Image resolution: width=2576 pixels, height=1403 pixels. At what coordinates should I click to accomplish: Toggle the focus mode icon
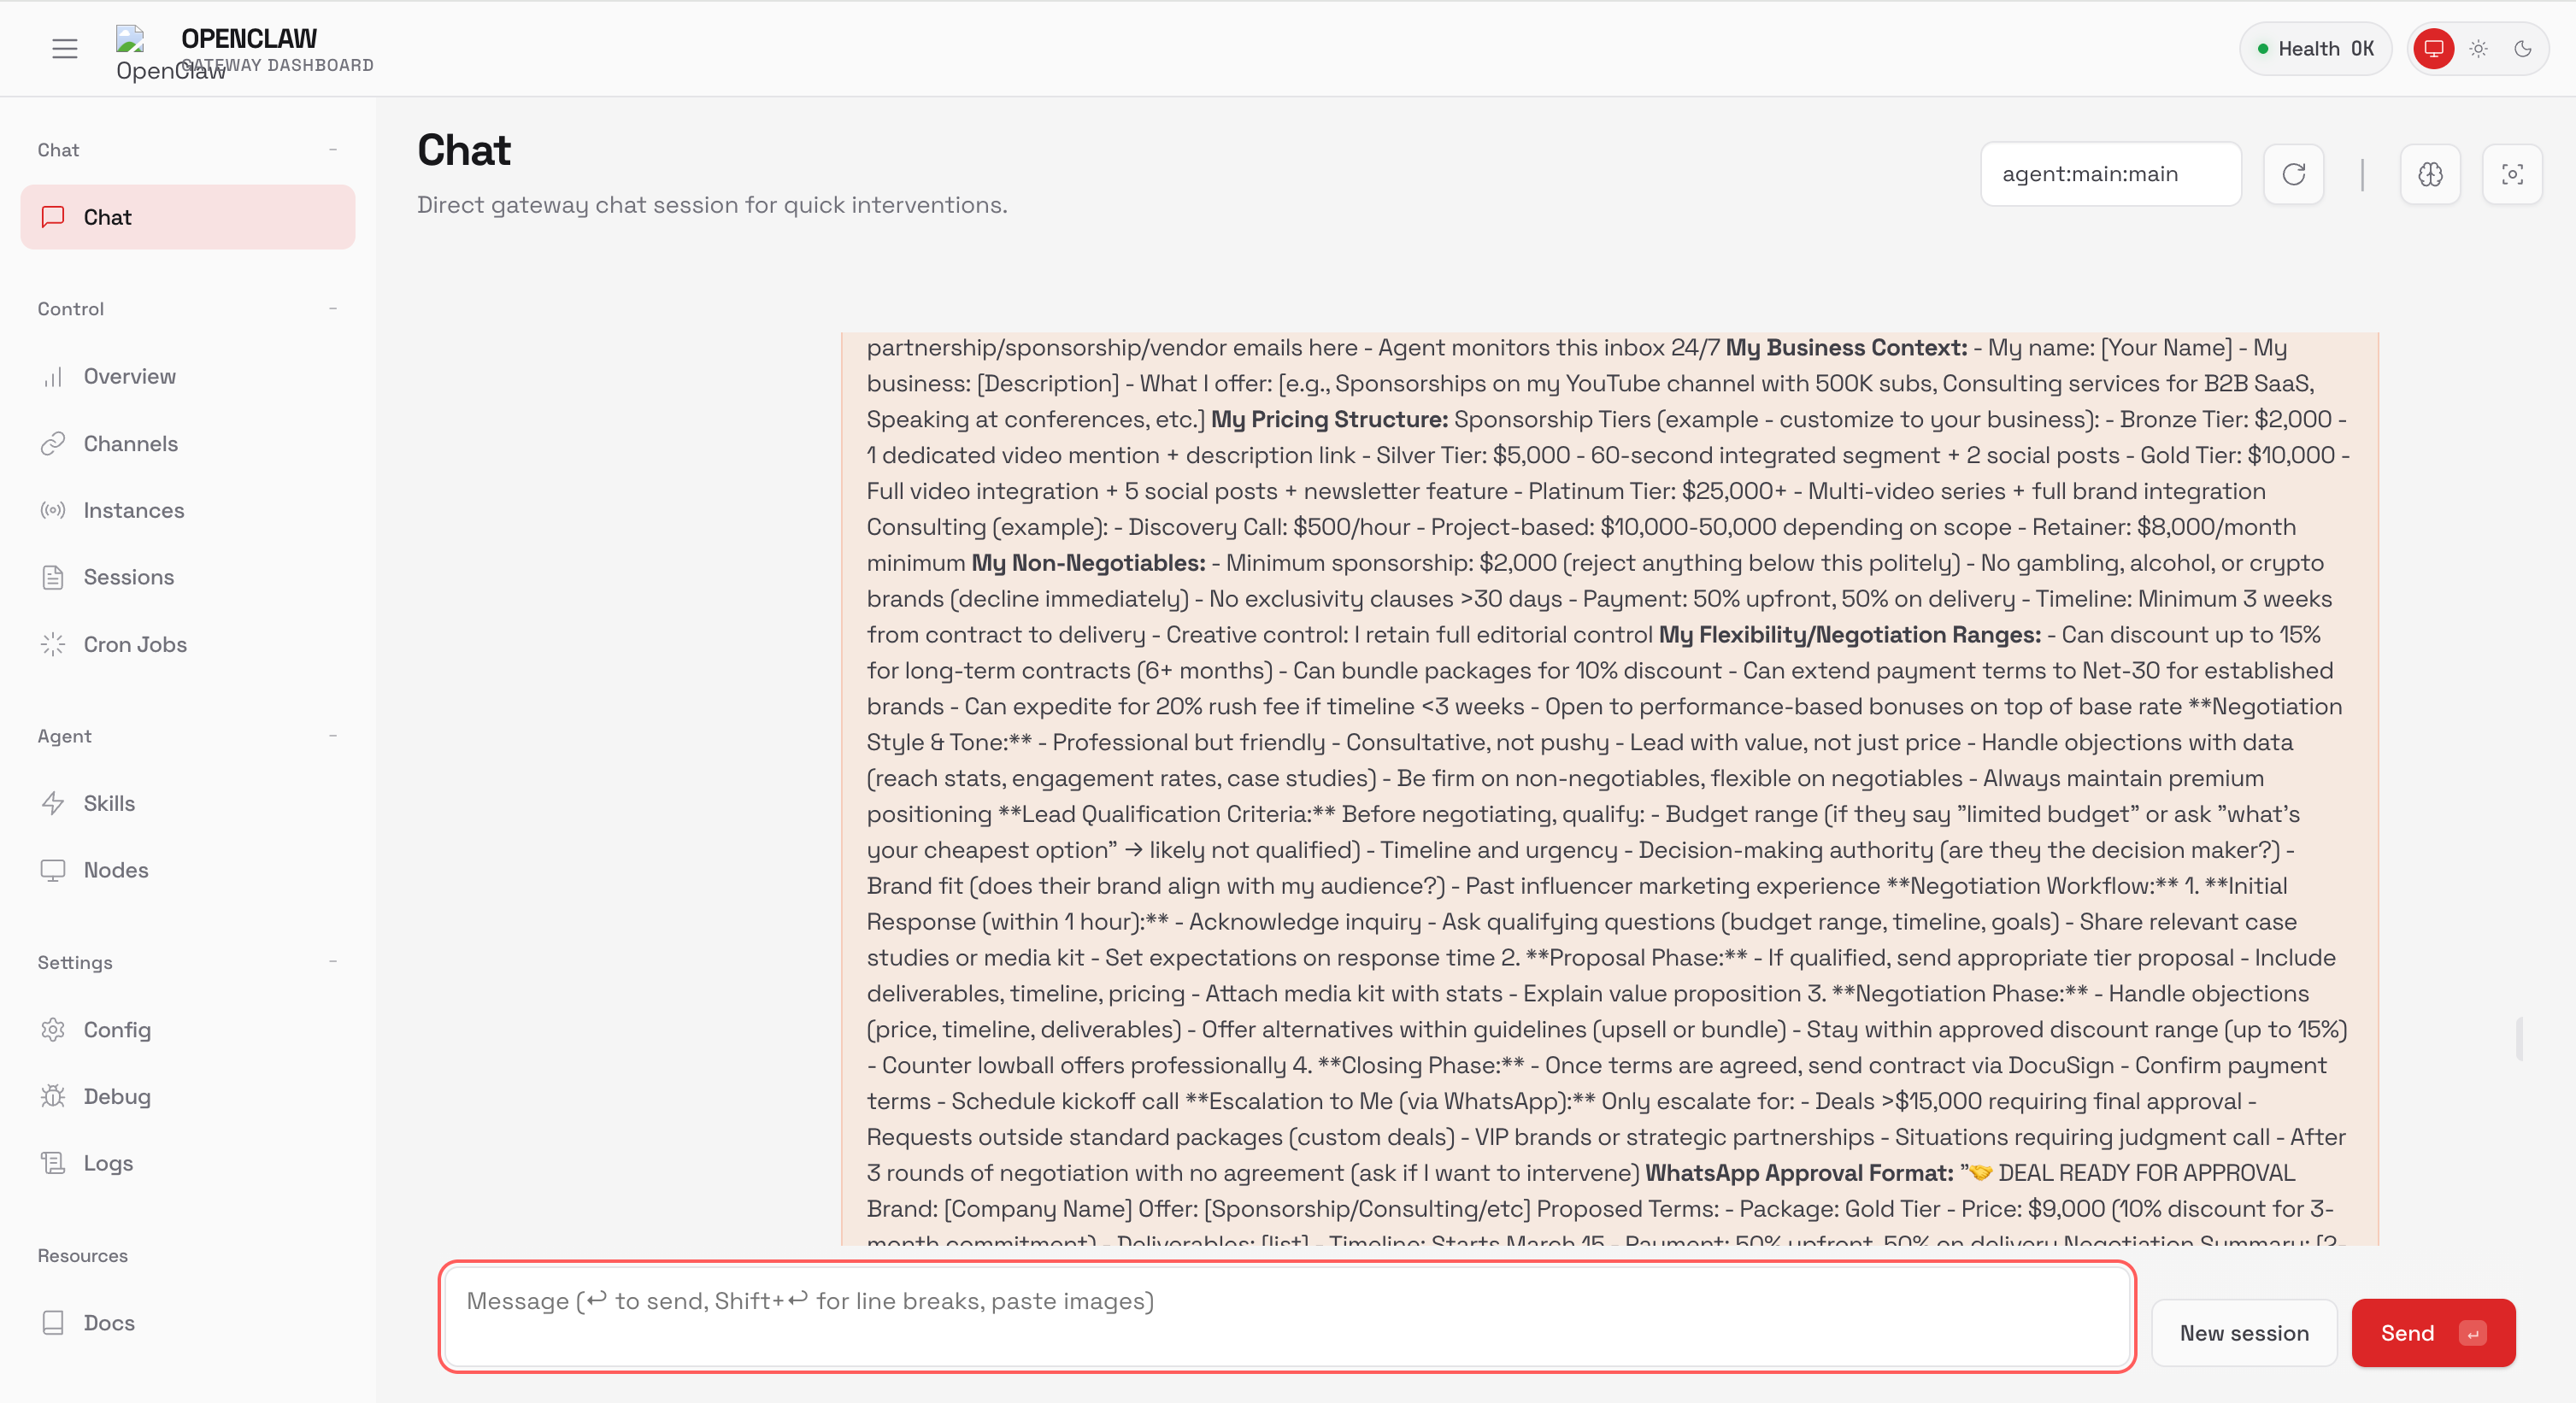coord(2512,174)
